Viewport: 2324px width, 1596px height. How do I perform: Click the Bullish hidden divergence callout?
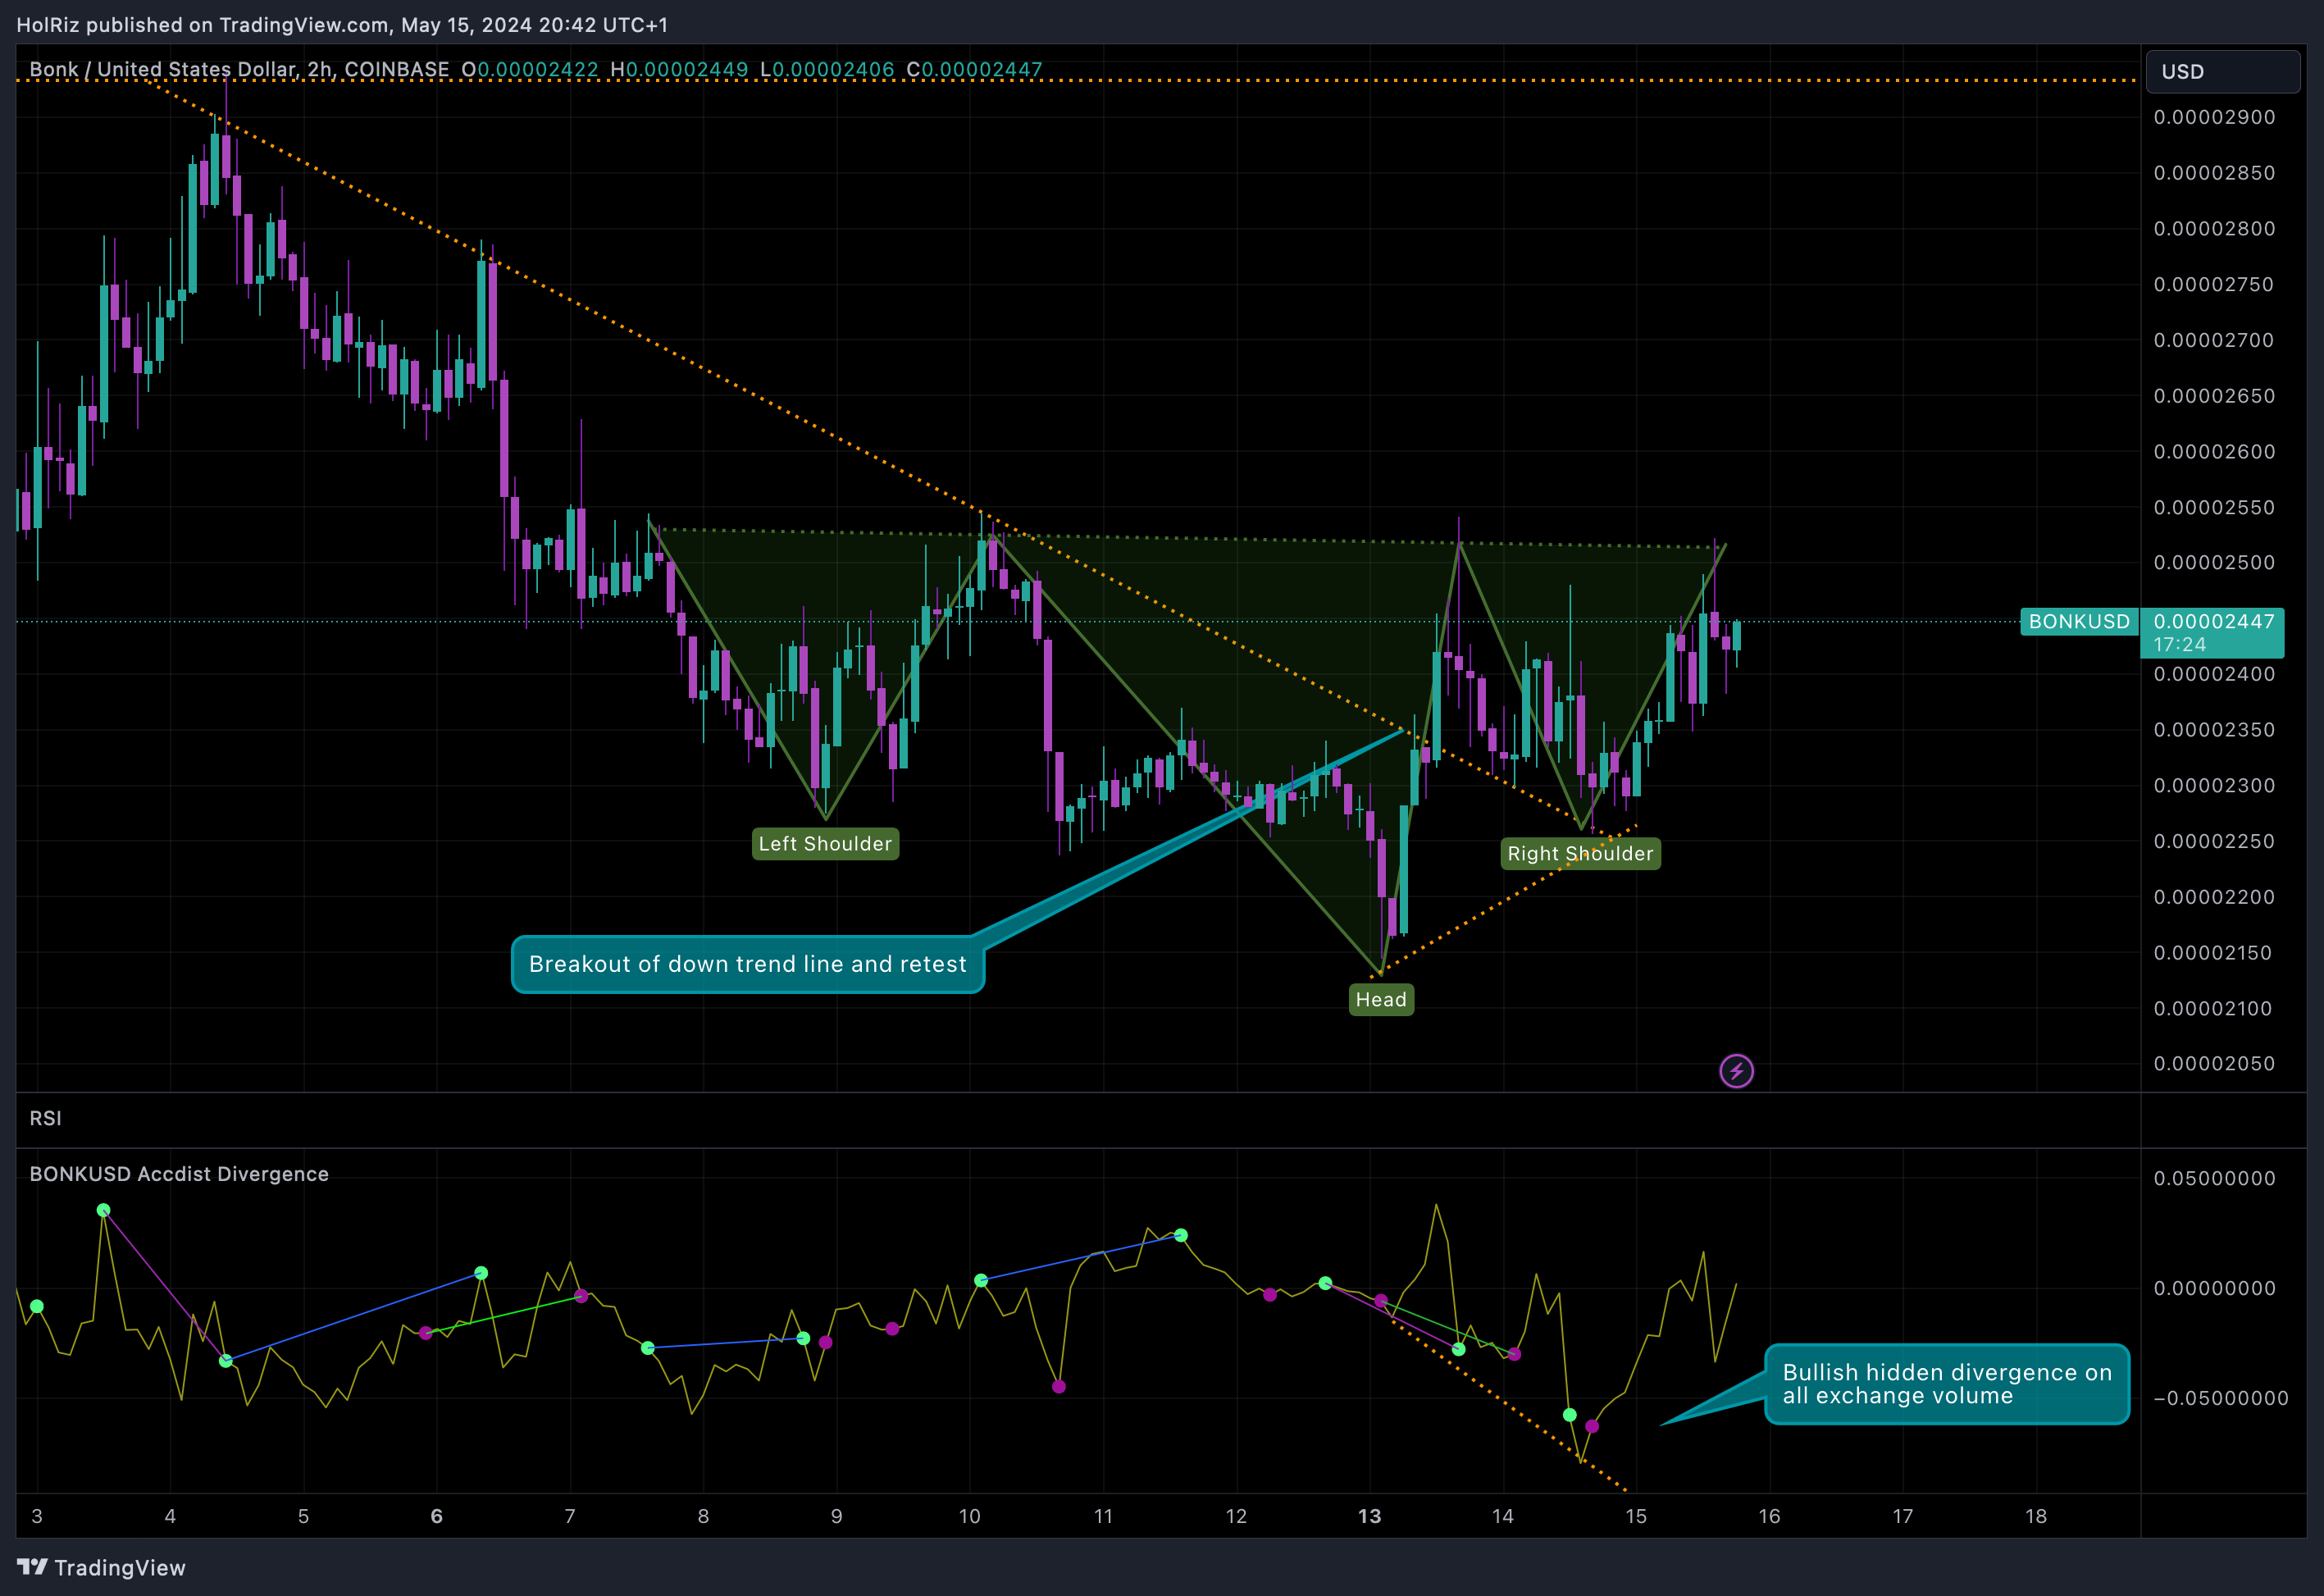click(1947, 1384)
